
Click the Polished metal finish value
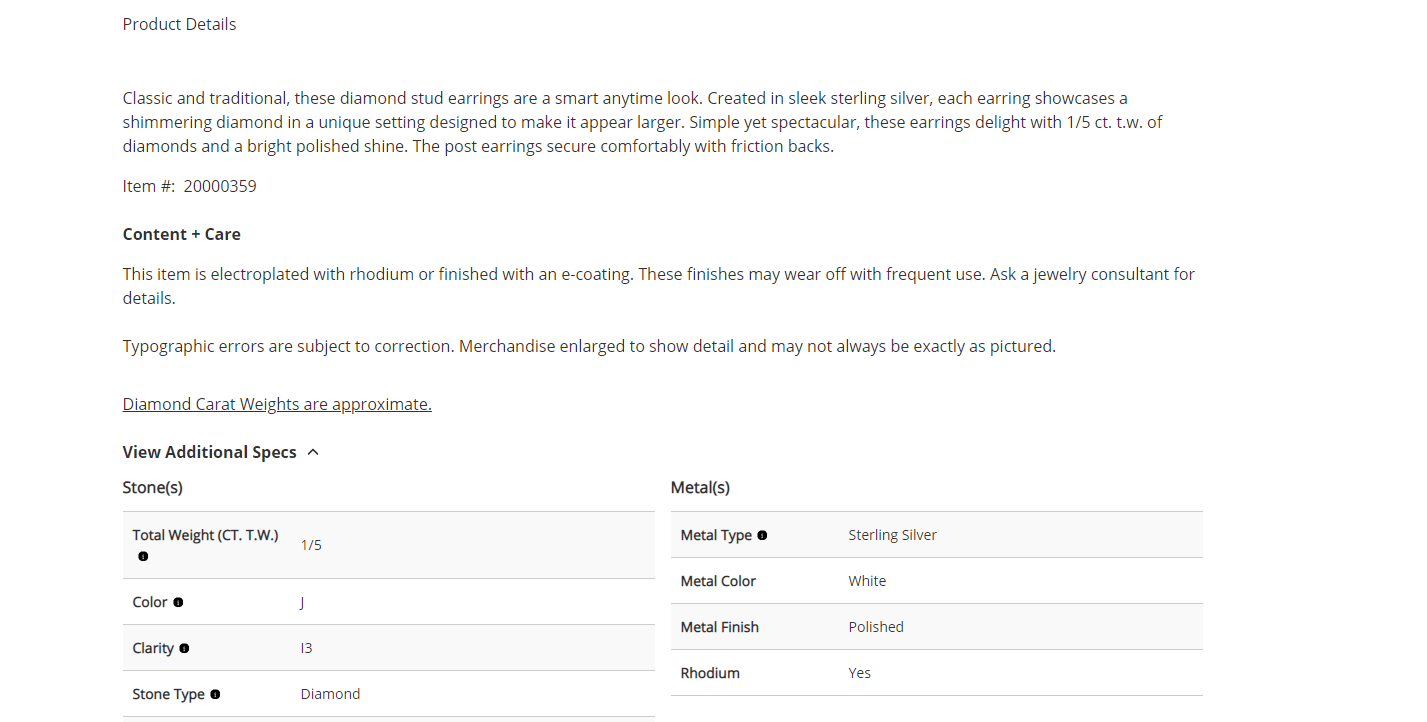[x=876, y=627]
